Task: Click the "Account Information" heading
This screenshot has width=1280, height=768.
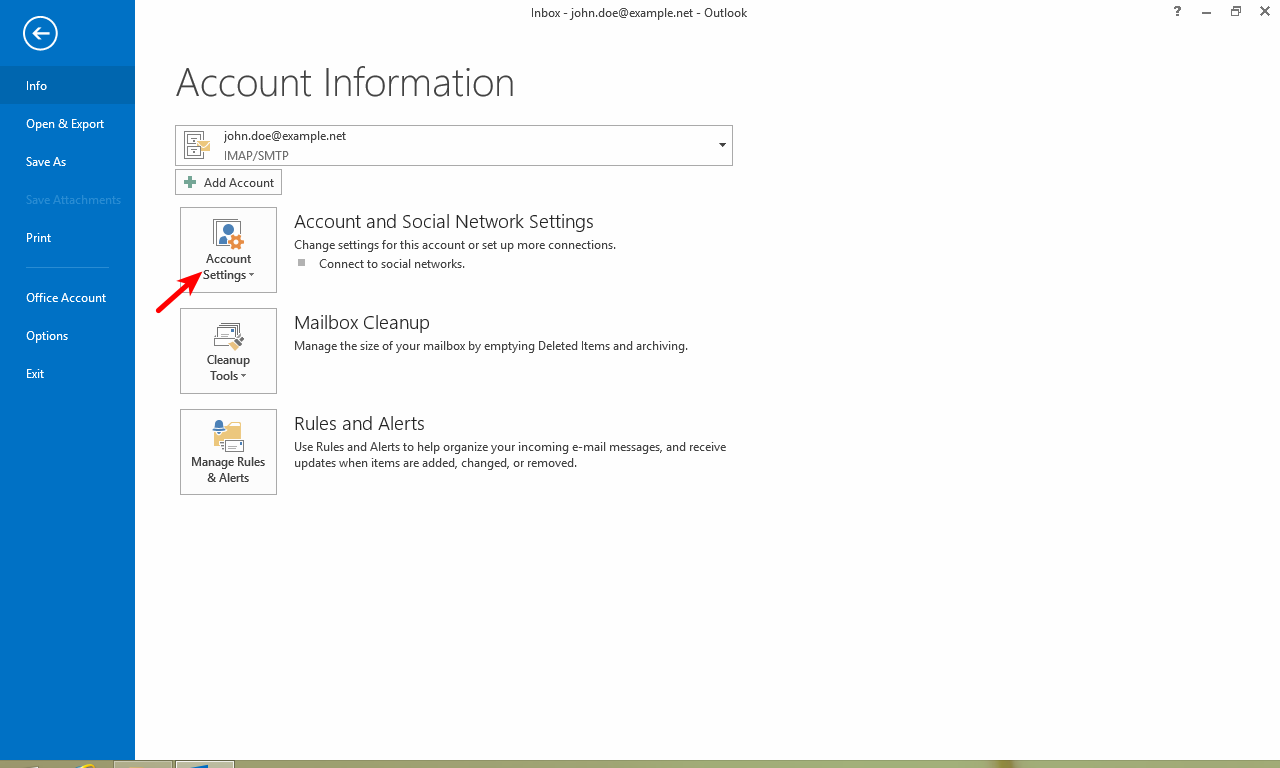Action: (345, 82)
